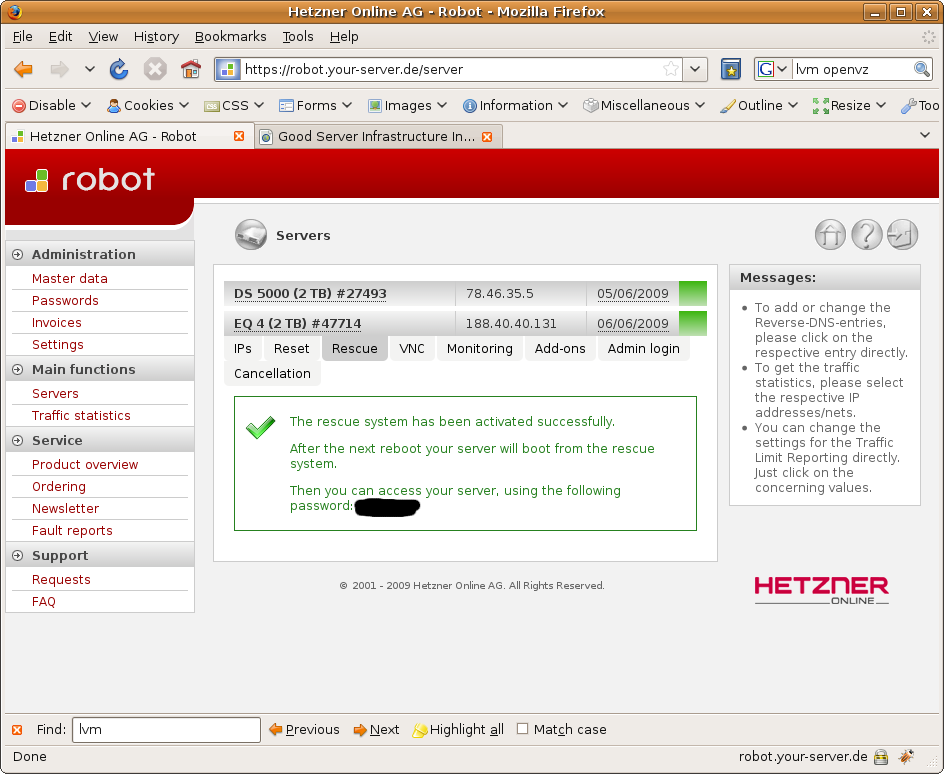Open the list all tabs dropdown

[925, 135]
